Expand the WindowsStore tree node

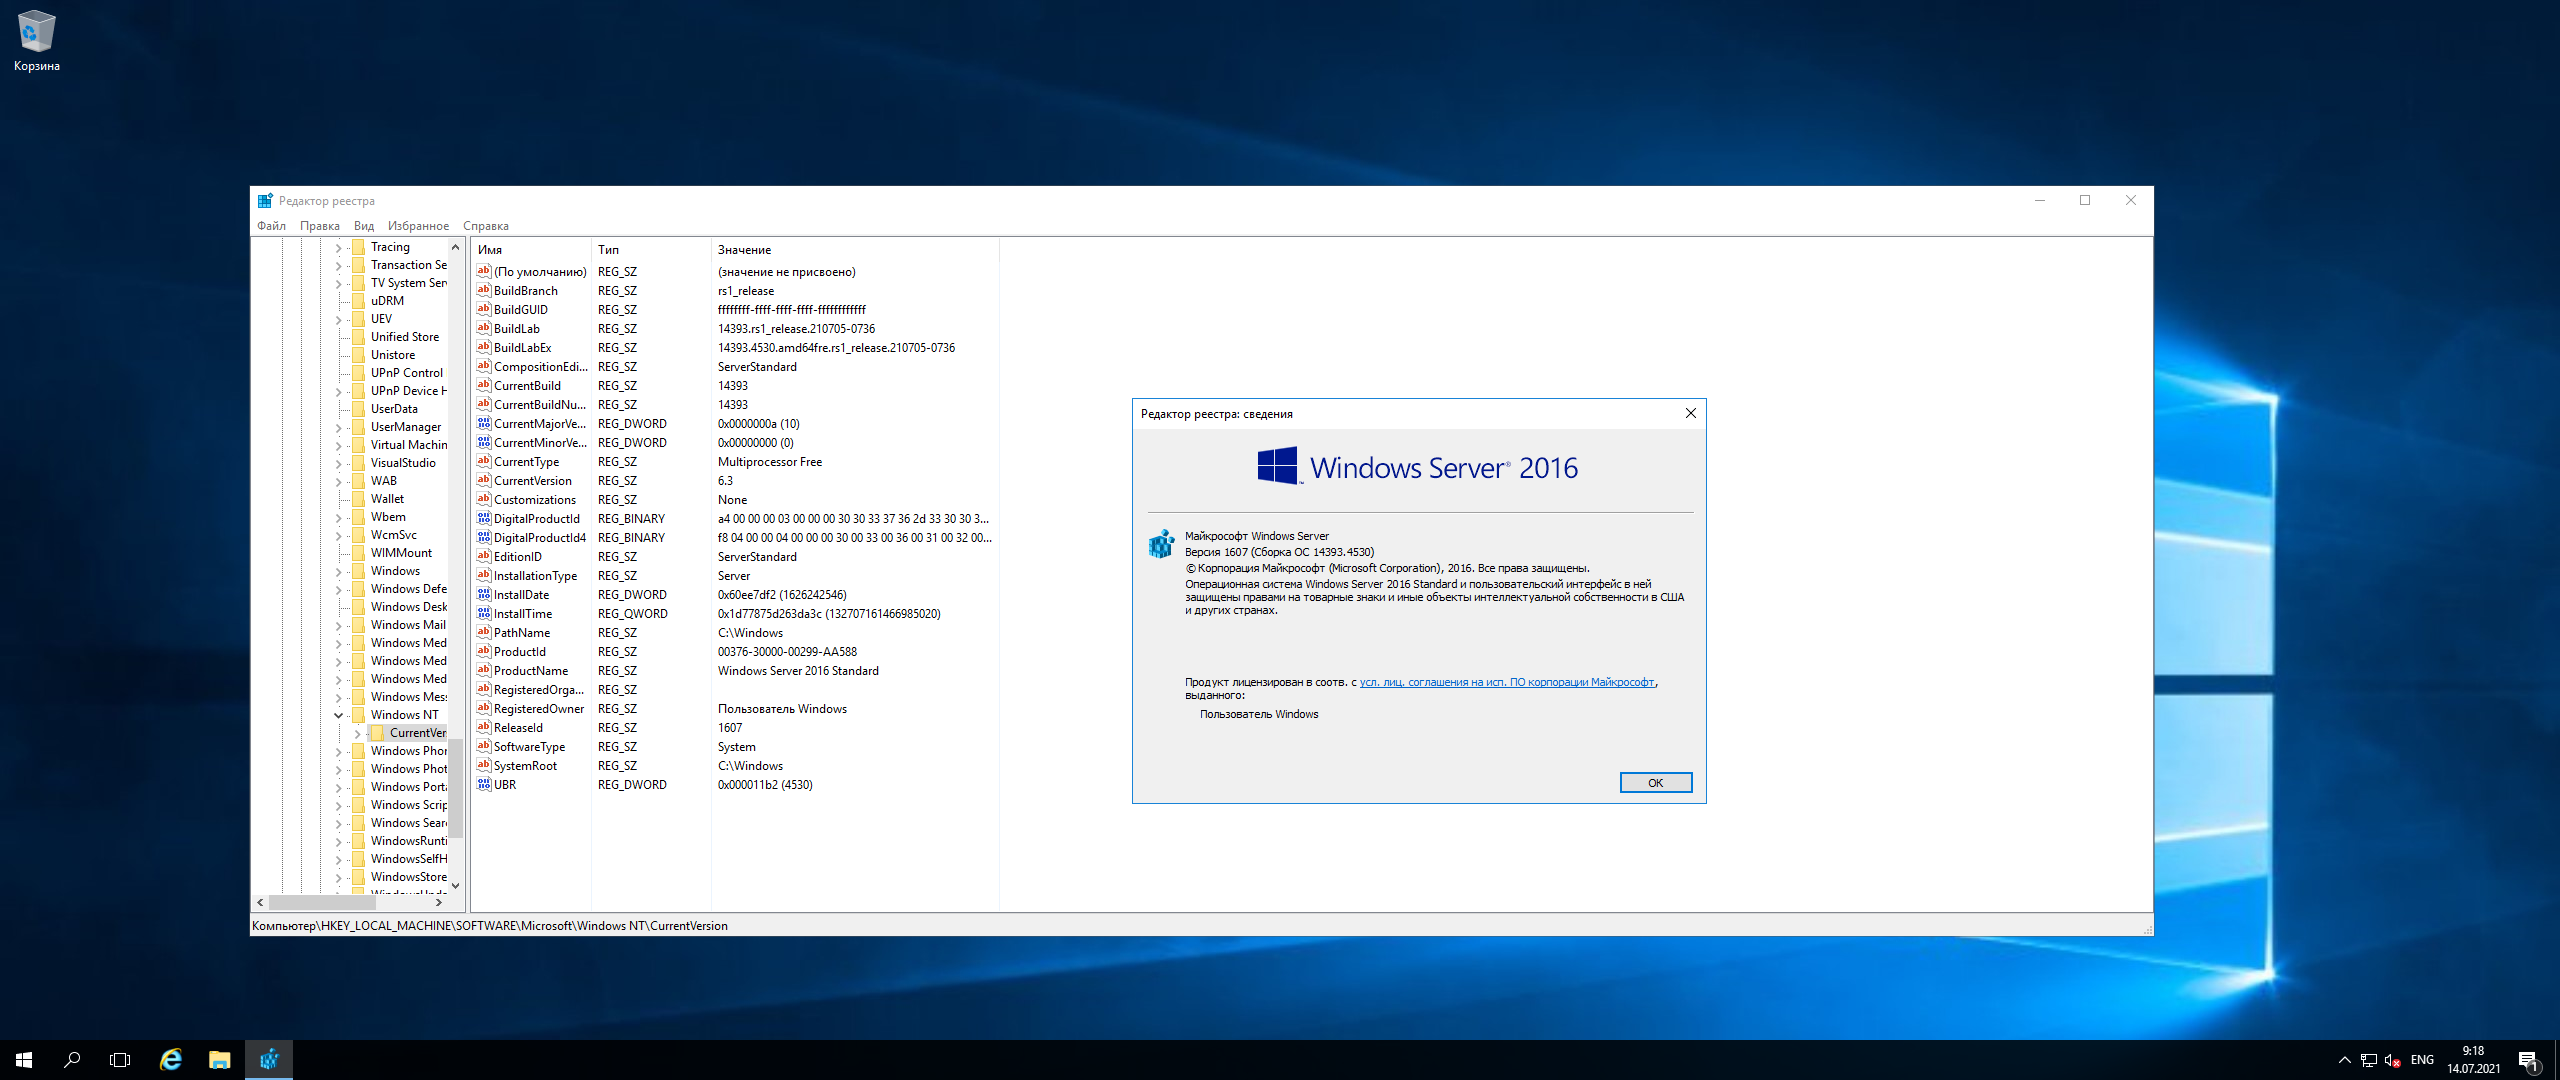point(338,877)
